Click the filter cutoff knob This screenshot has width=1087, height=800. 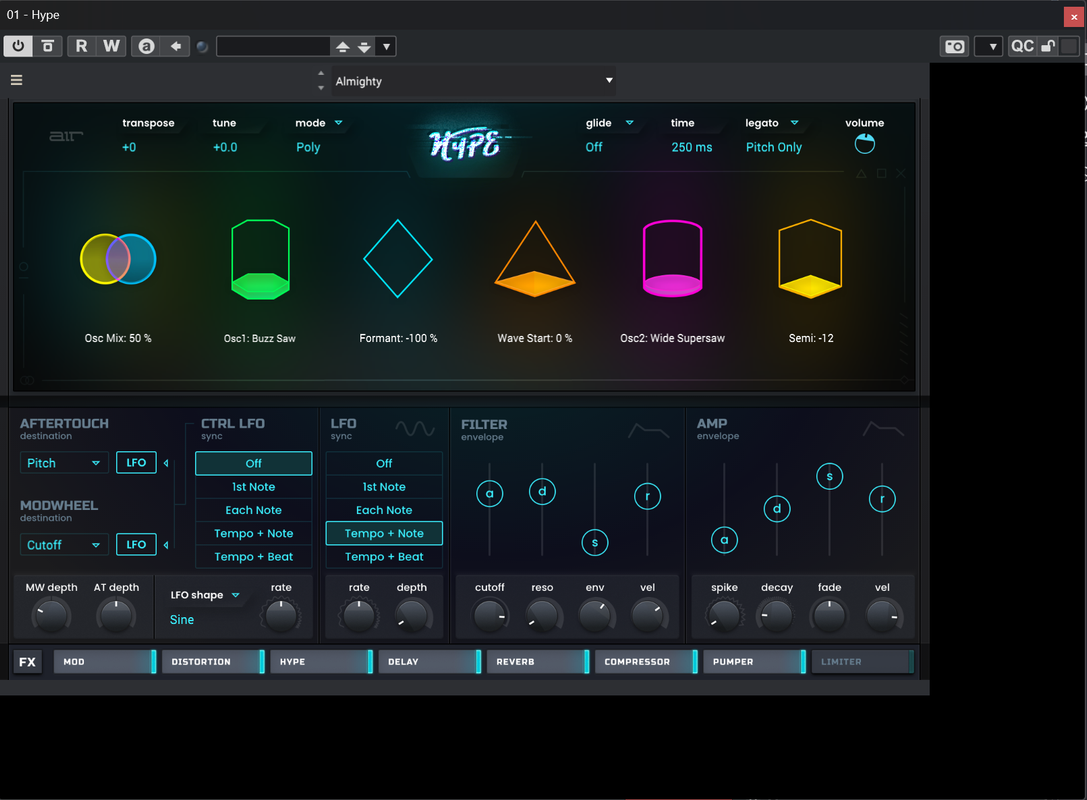pos(489,616)
